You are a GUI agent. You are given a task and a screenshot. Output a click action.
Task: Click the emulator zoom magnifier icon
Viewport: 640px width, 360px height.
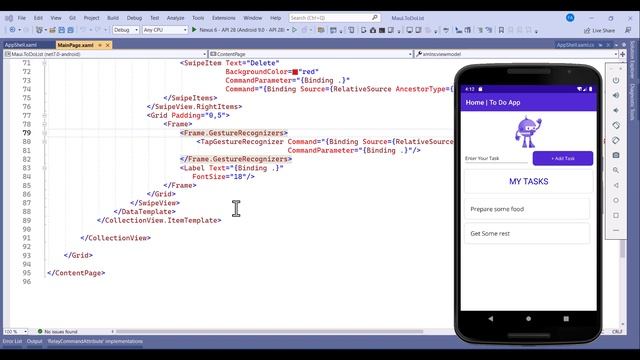(616, 170)
